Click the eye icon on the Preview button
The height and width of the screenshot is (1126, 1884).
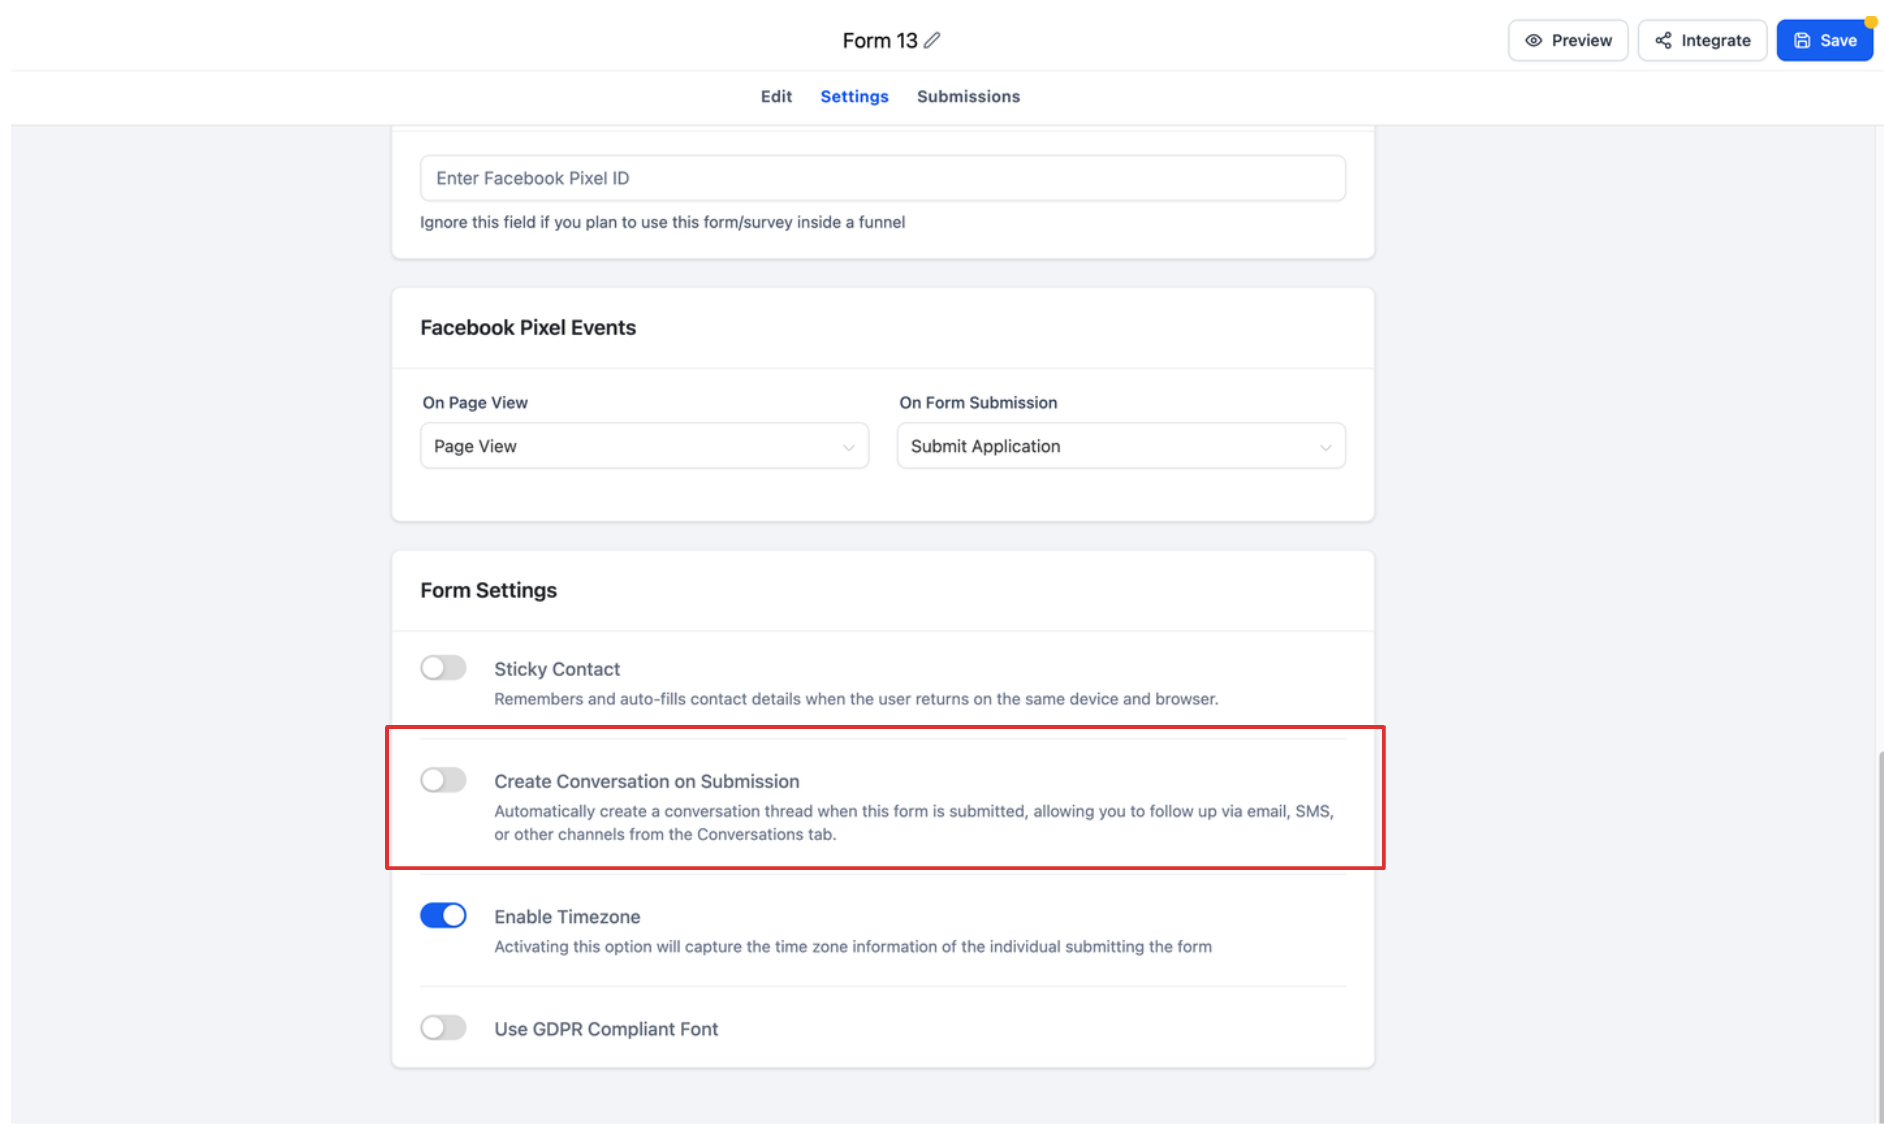(x=1532, y=40)
